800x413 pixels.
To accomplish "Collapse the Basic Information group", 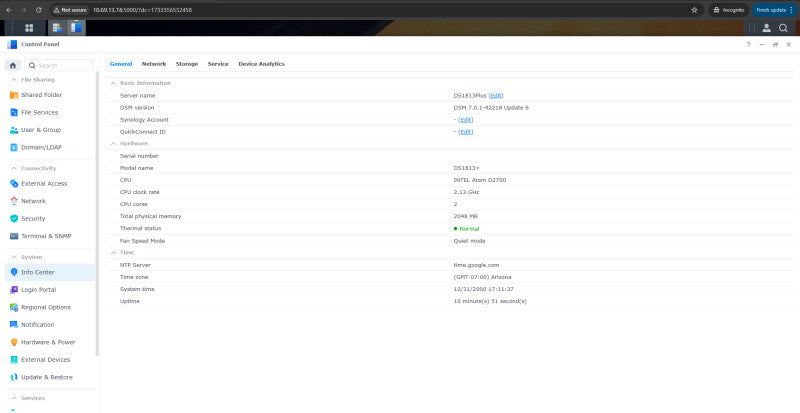I will coord(113,83).
